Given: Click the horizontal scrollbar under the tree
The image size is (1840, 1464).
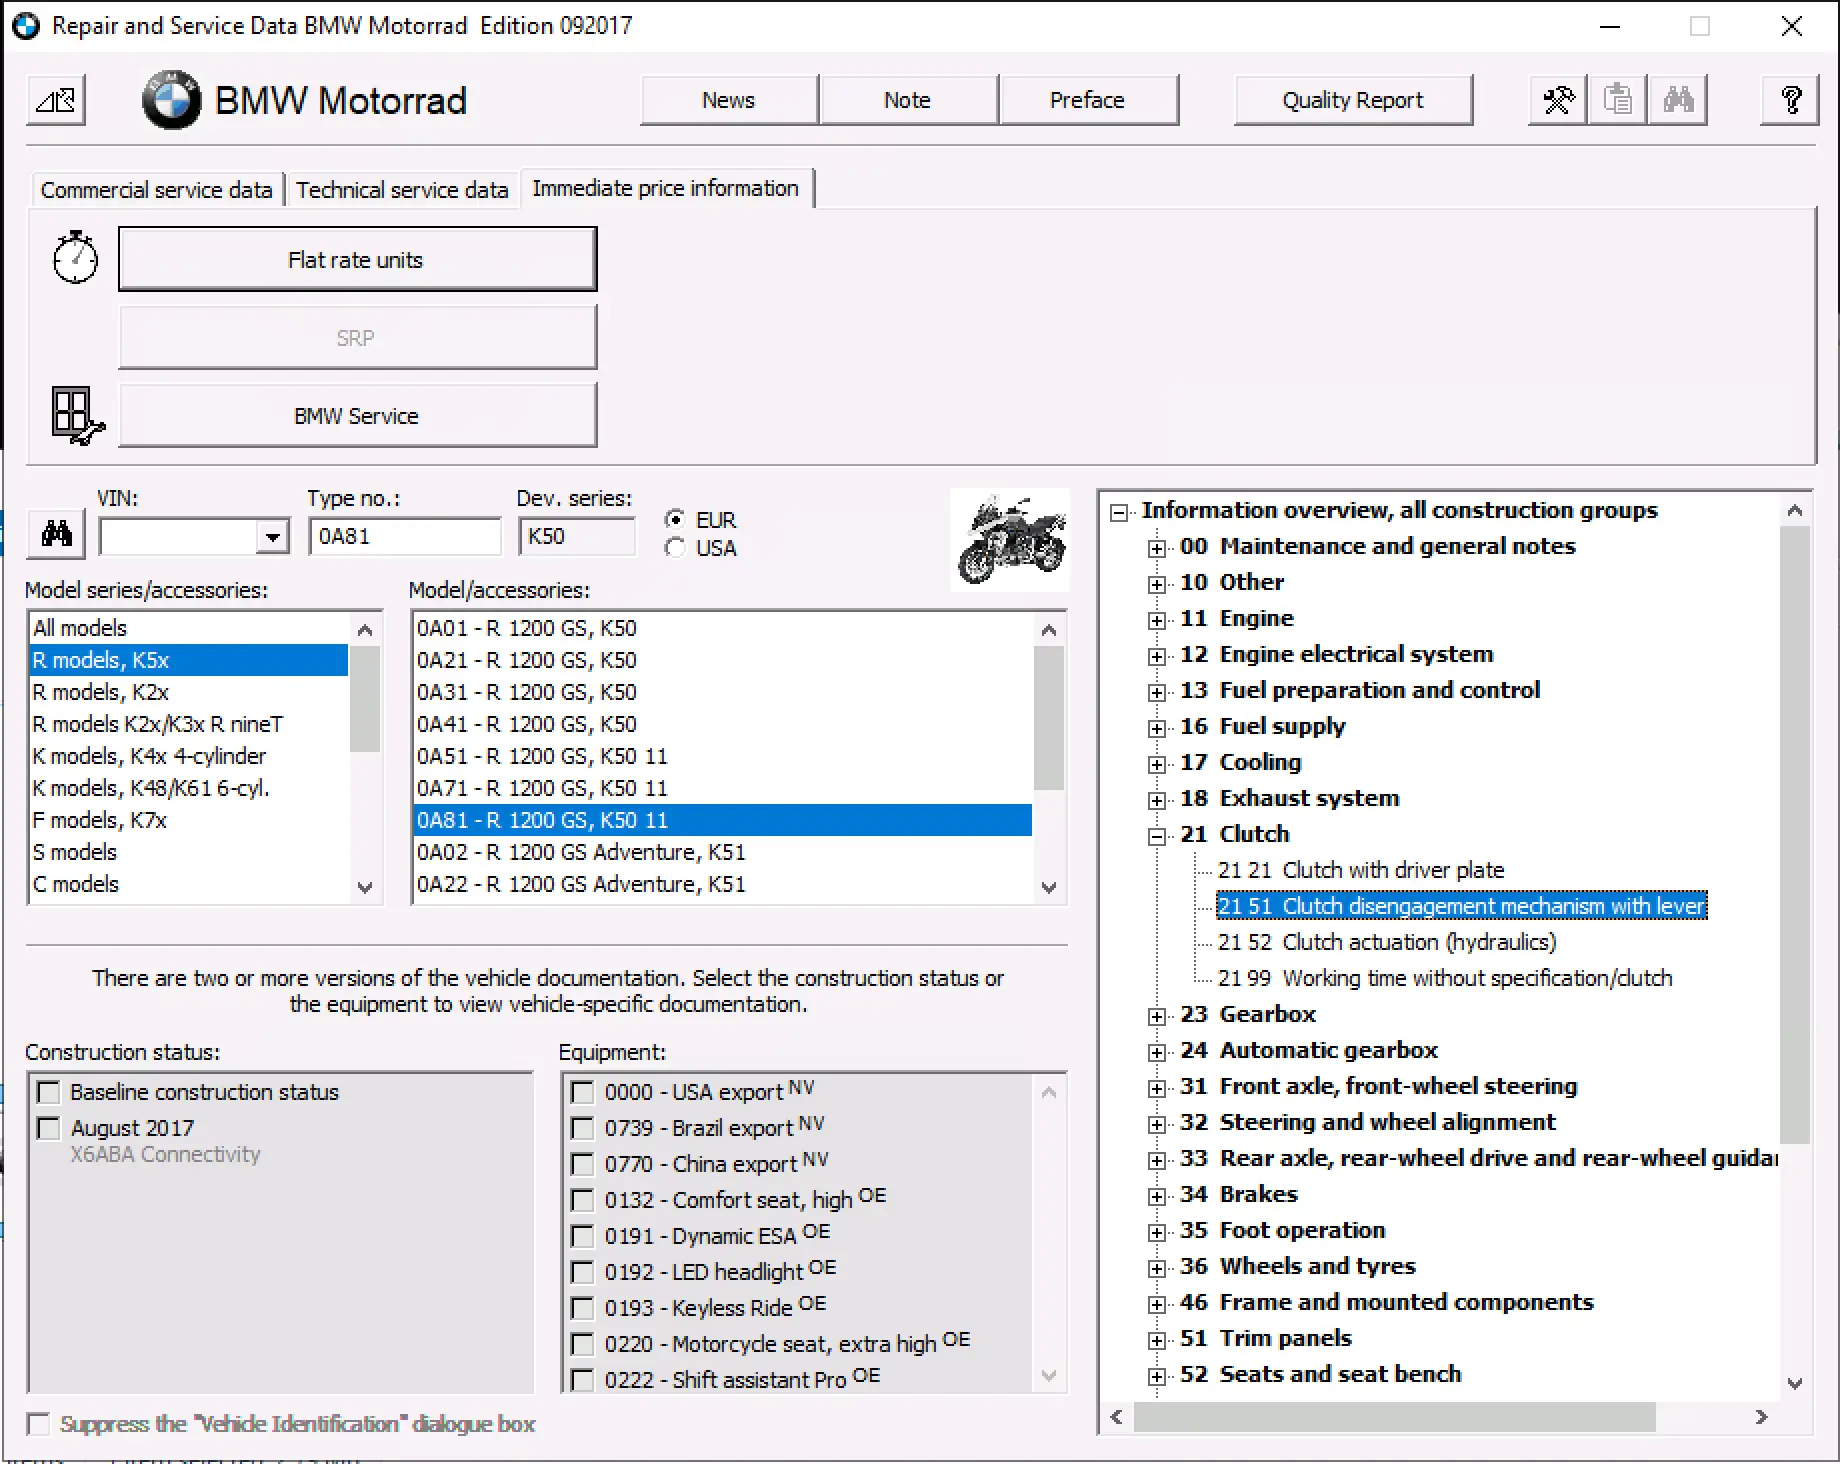Looking at the screenshot, I should (x=1394, y=1417).
